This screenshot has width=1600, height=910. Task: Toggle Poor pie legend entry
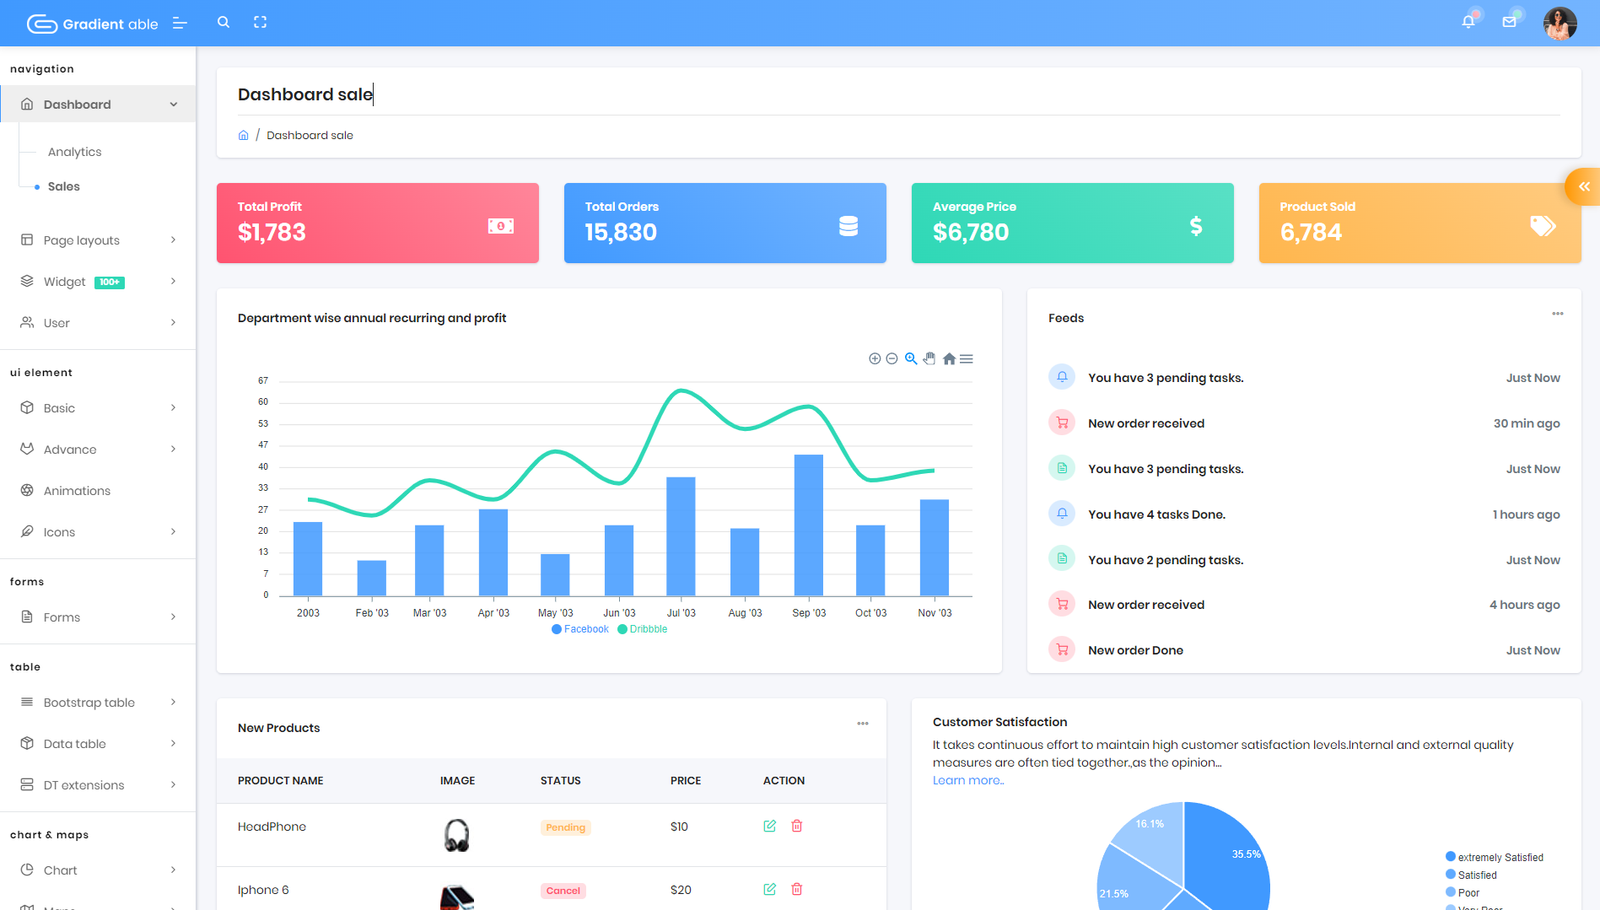tap(1462, 892)
